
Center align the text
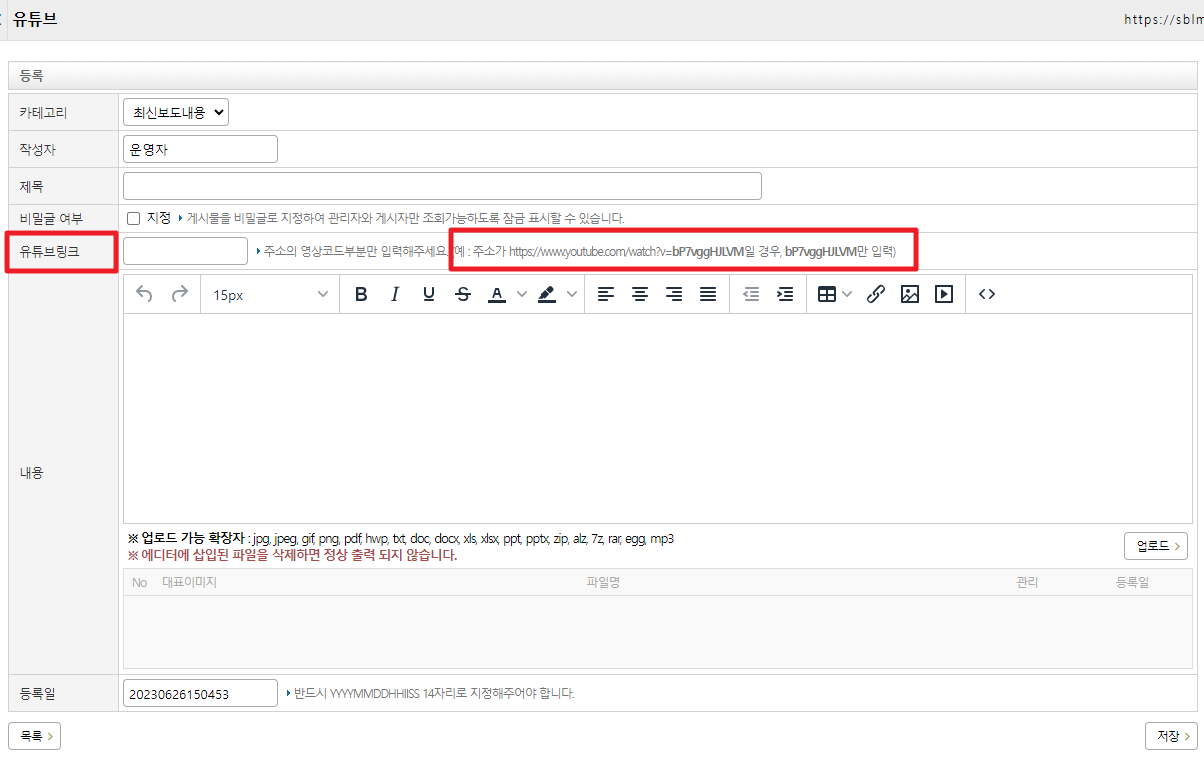(640, 294)
